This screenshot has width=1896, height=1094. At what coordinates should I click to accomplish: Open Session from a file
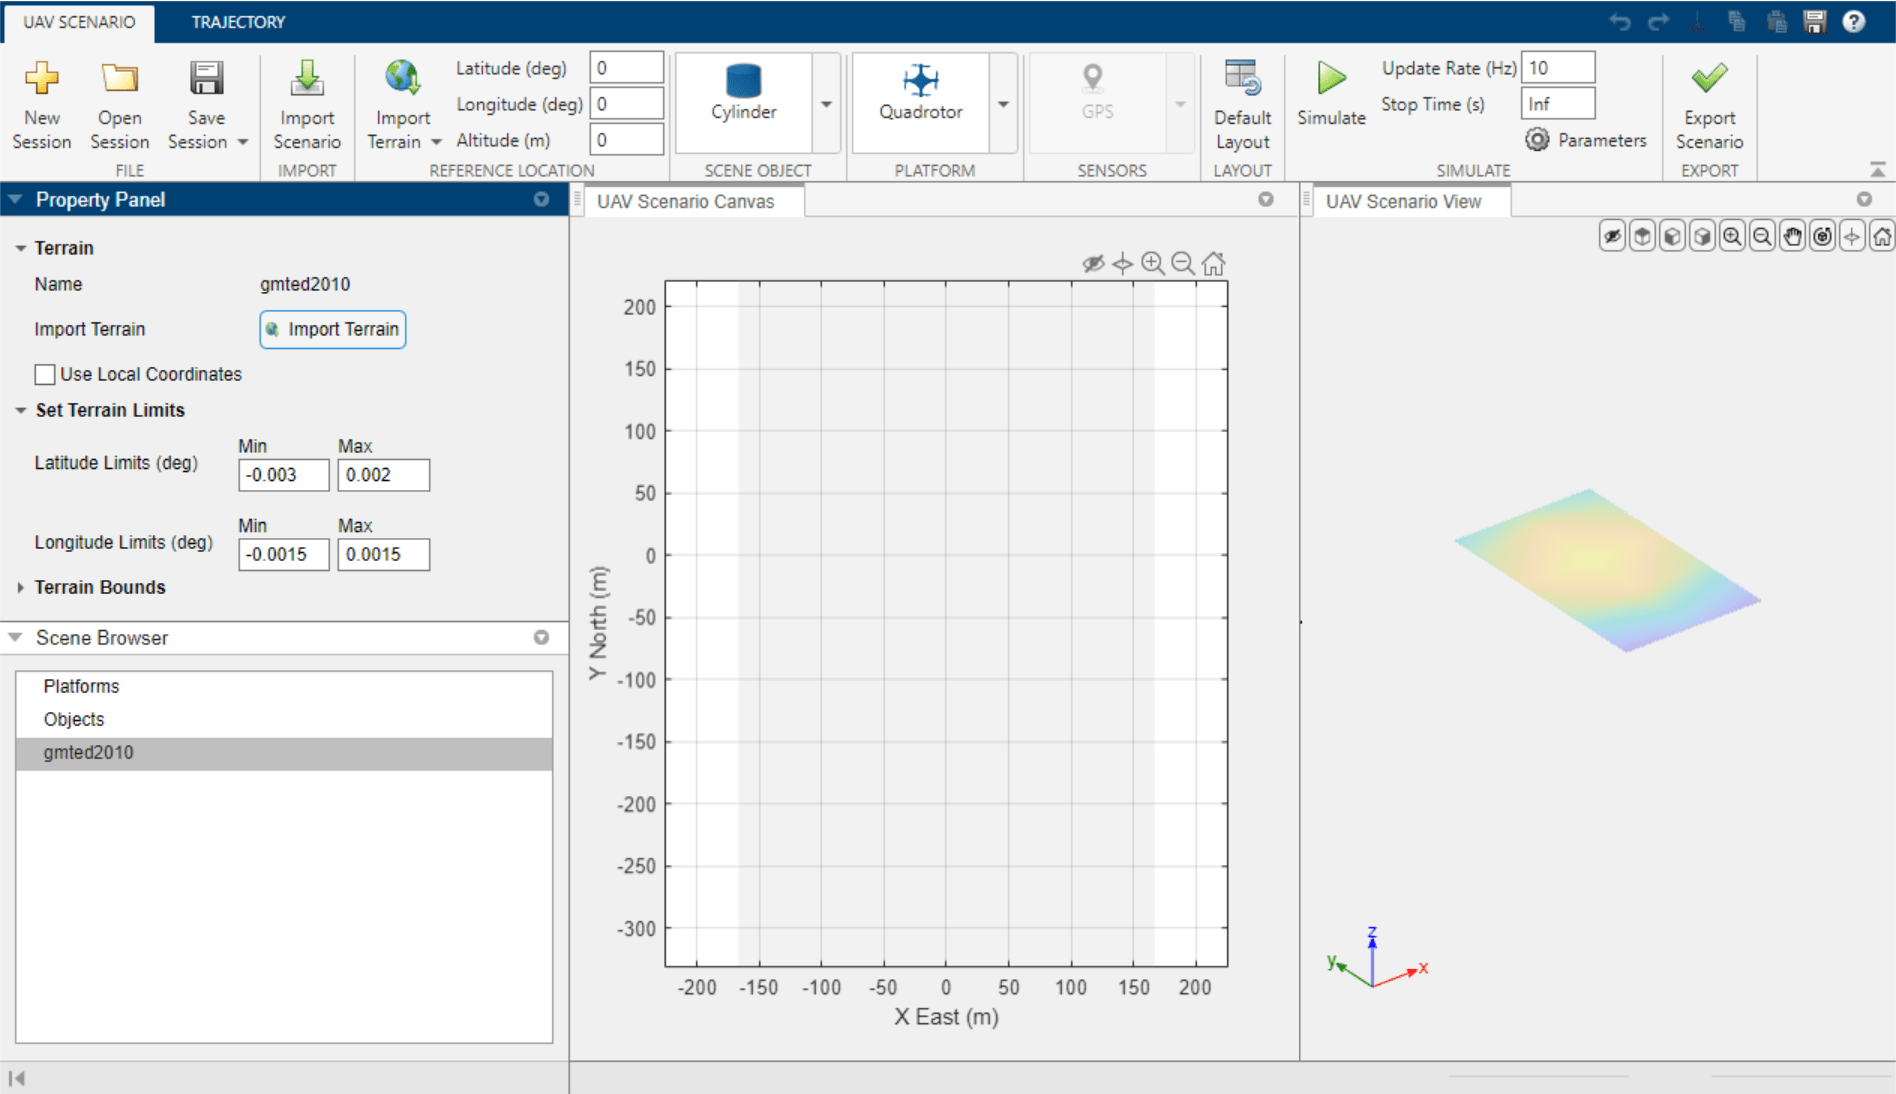pos(119,105)
